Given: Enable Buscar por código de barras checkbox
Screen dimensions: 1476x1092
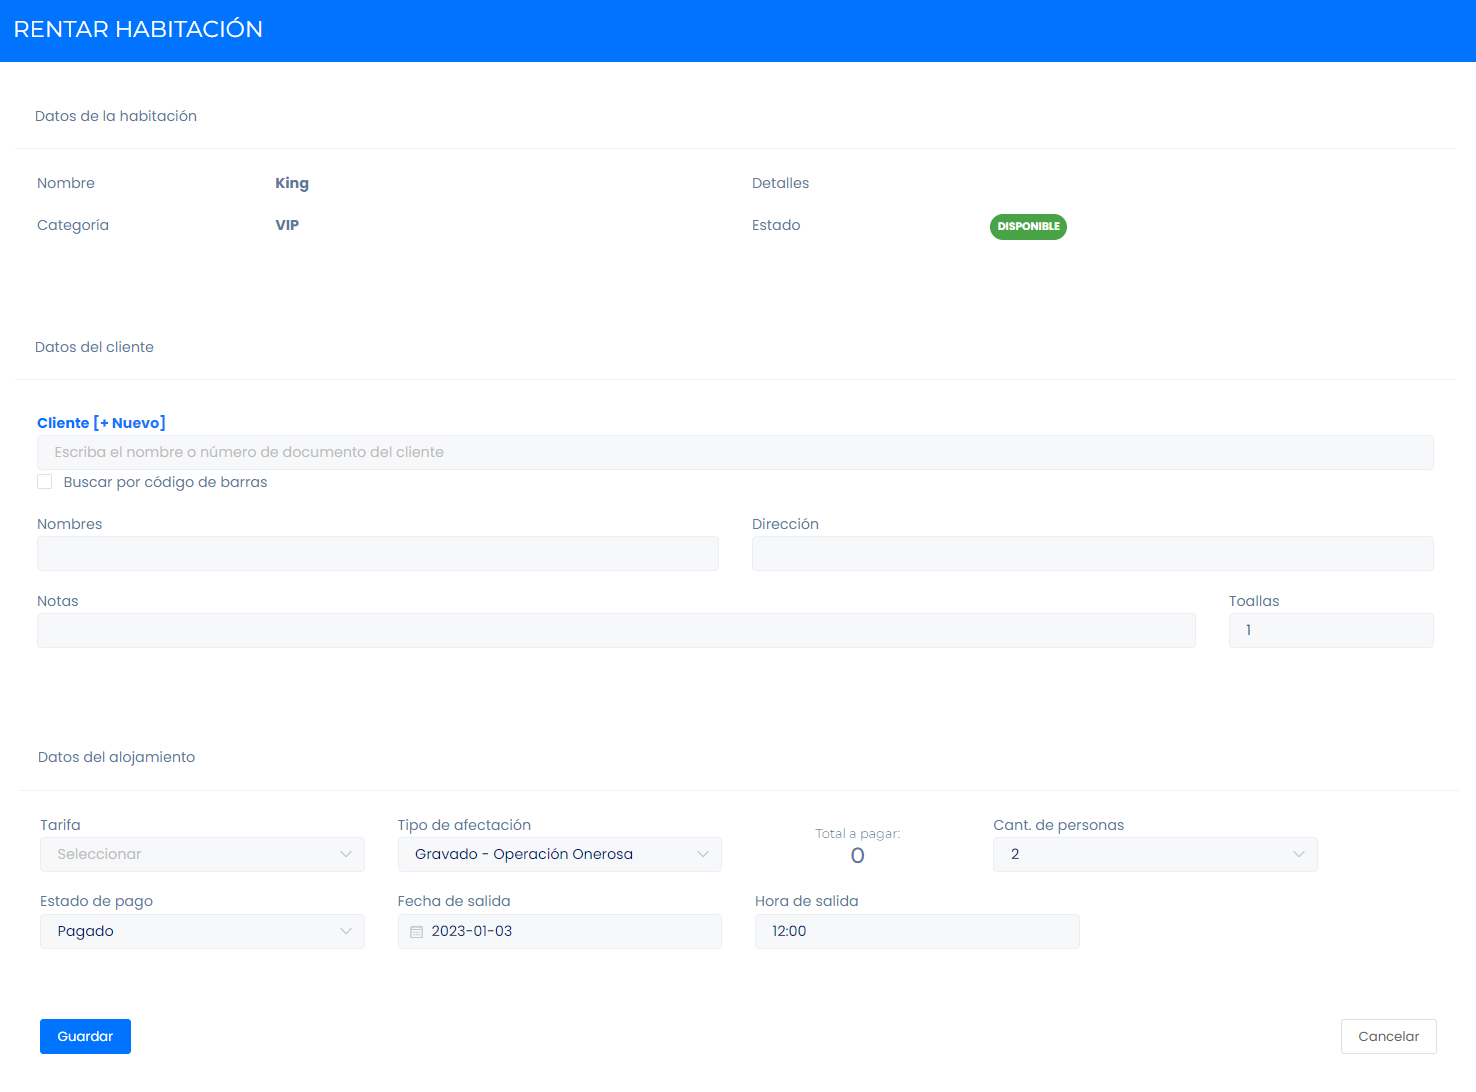Looking at the screenshot, I should click(x=45, y=482).
